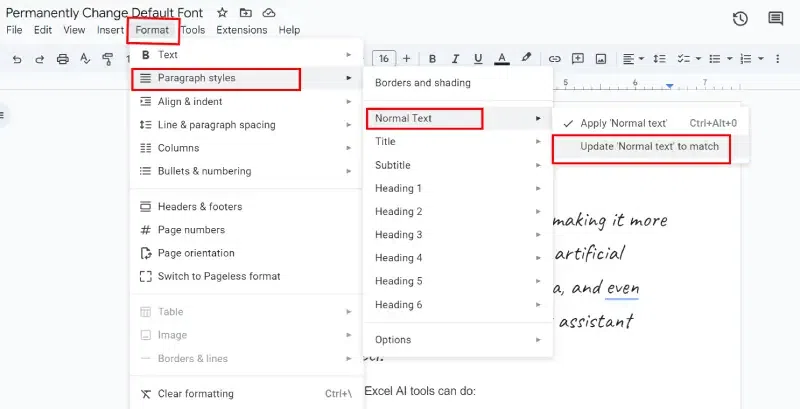800x409 pixels.
Task: Open the Insert menu
Action: point(110,30)
